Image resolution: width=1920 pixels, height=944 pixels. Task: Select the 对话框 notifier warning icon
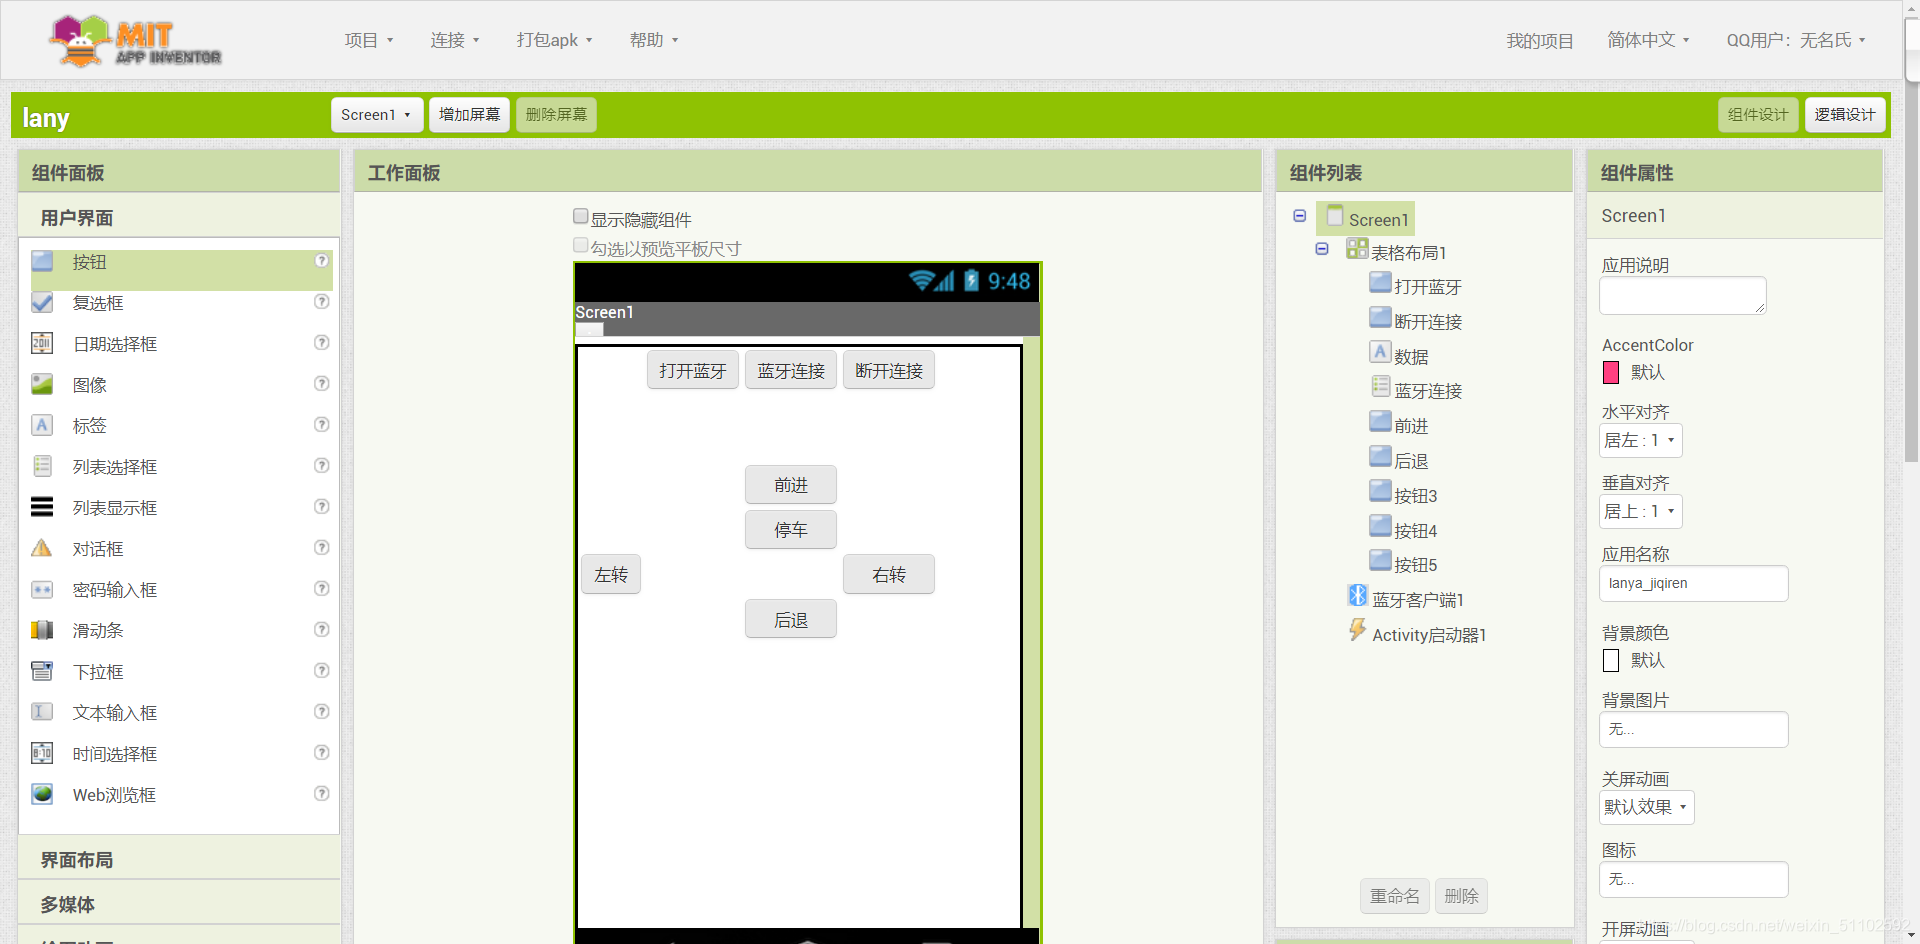[x=42, y=549]
